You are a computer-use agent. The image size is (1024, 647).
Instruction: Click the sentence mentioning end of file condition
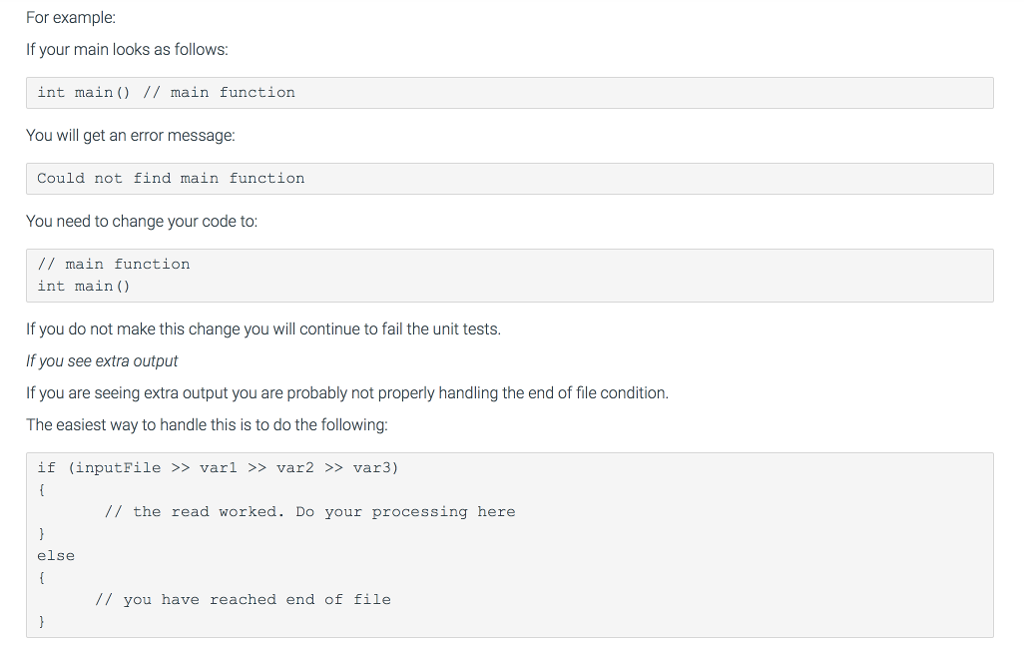(347, 393)
